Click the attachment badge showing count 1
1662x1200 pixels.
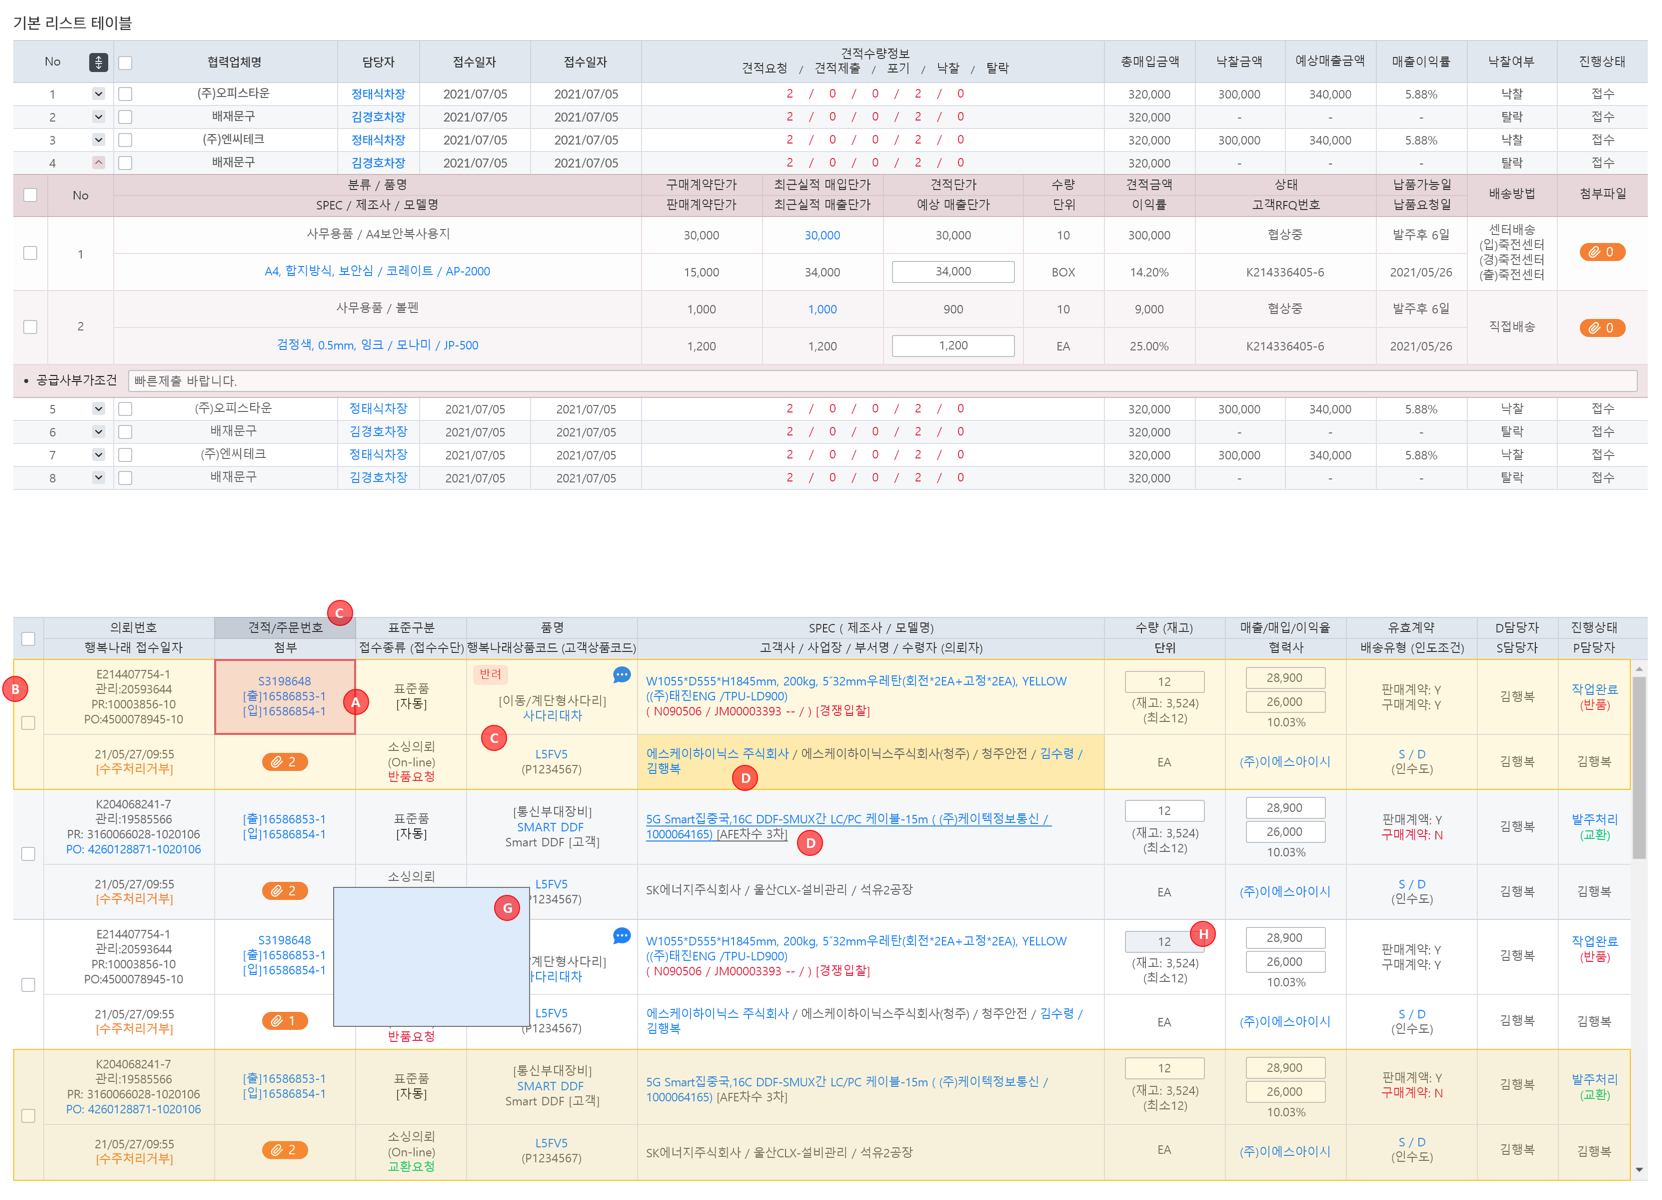284,1021
